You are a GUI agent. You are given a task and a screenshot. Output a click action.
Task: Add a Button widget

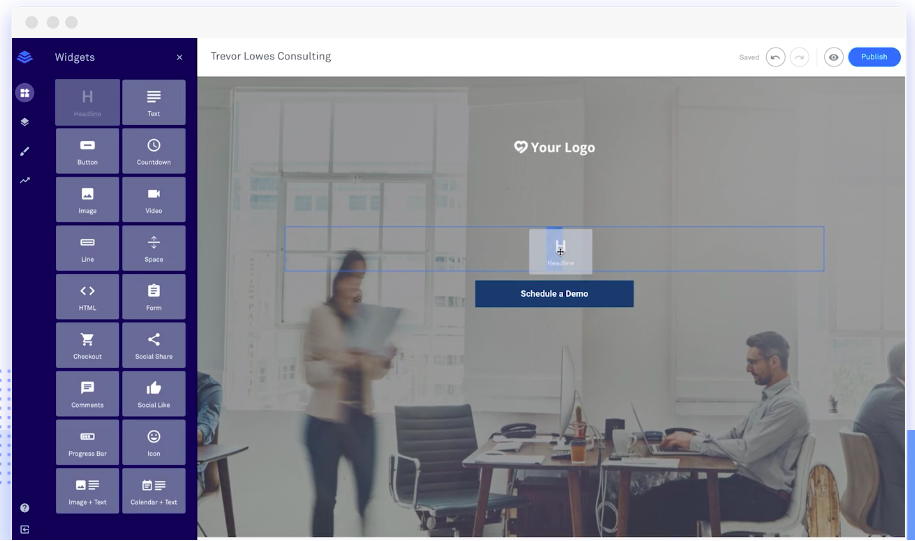point(88,151)
